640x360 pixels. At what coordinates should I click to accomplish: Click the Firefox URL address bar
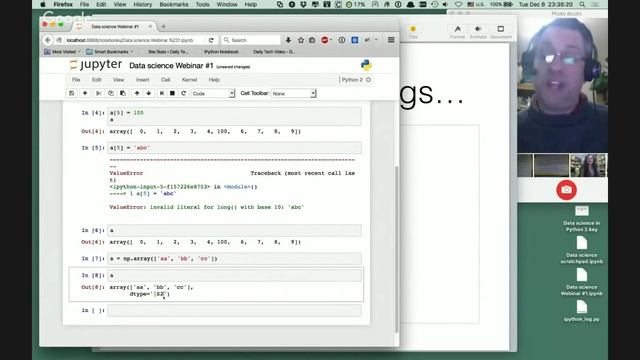point(135,40)
